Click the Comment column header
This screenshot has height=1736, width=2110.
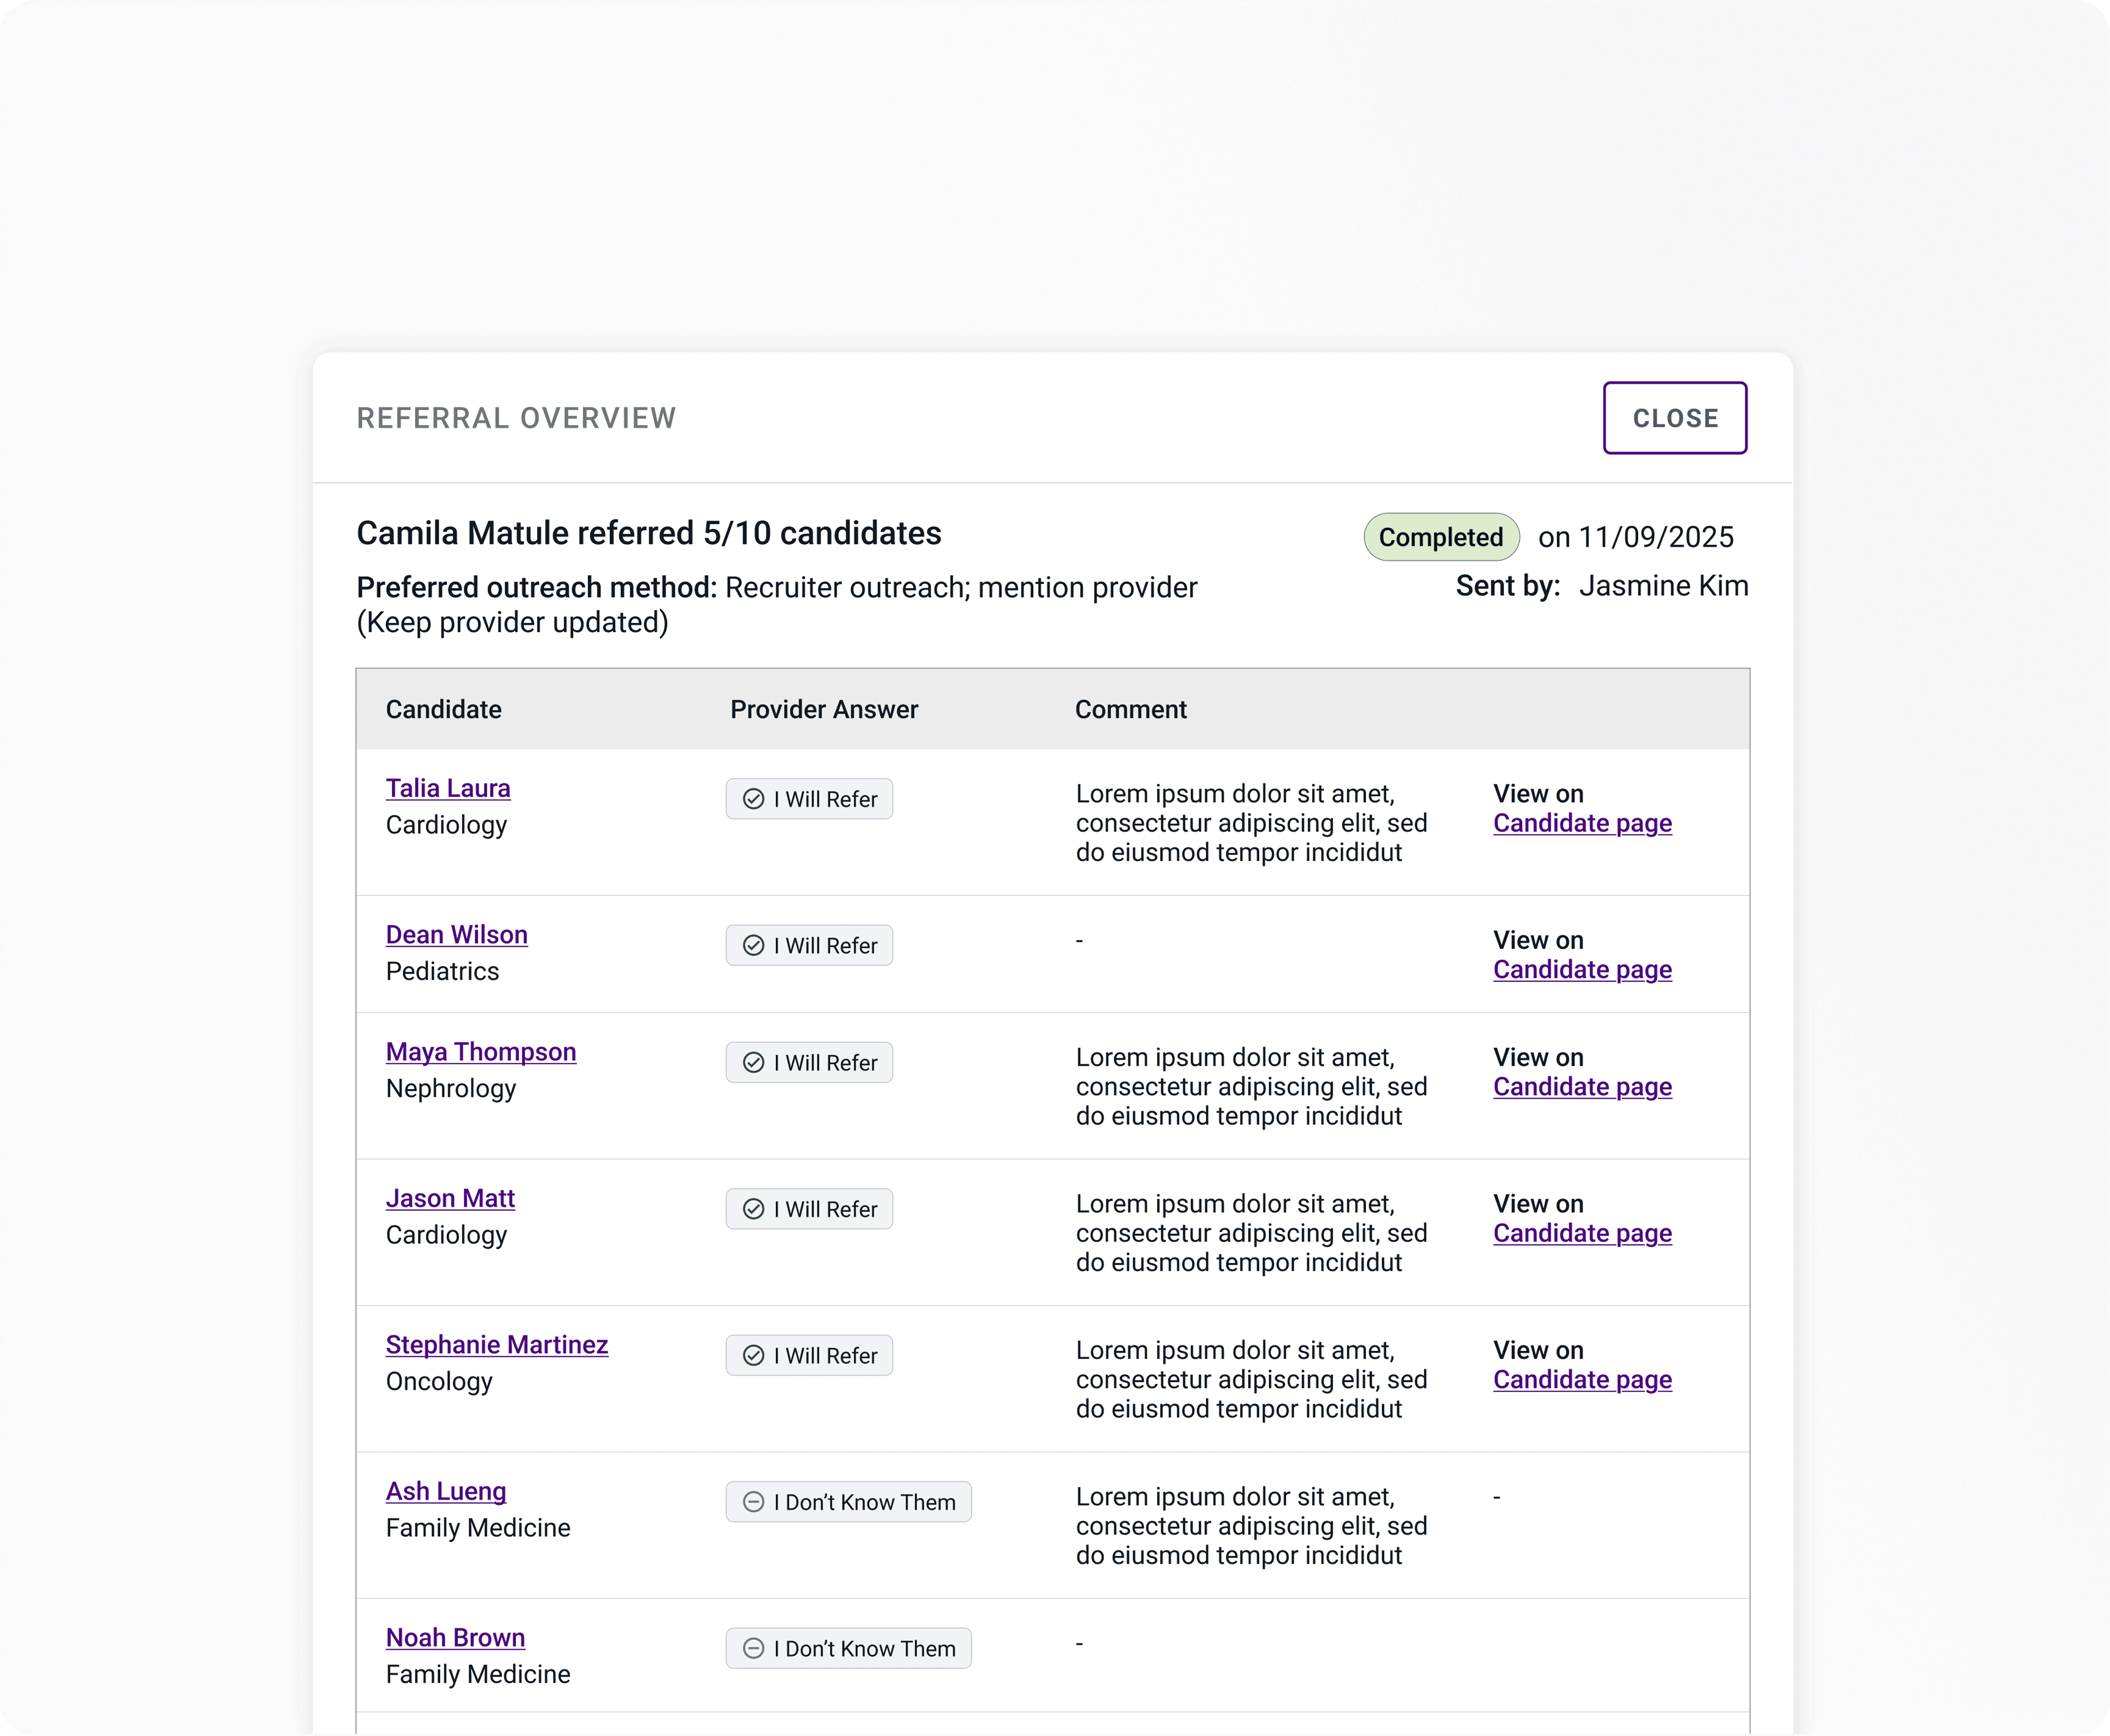[1131, 710]
